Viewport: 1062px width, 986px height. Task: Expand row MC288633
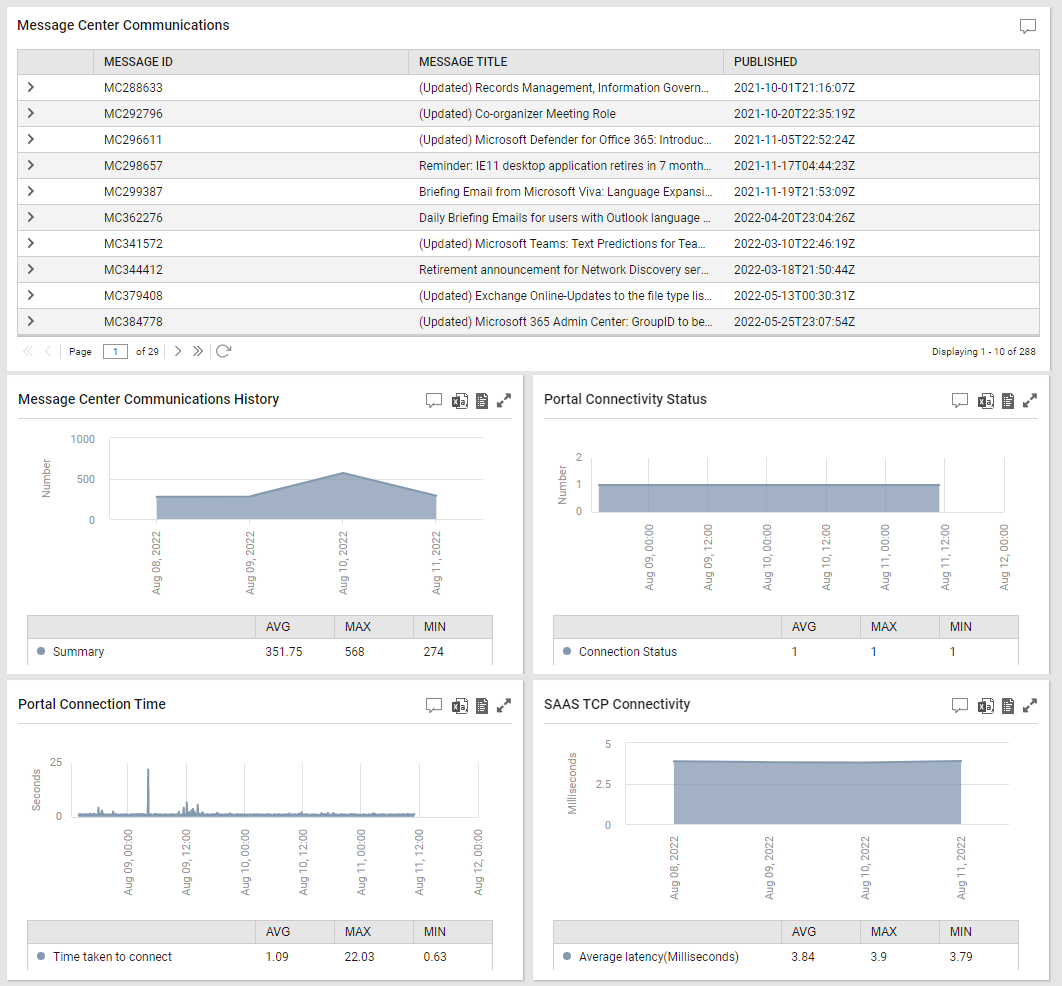tap(30, 87)
